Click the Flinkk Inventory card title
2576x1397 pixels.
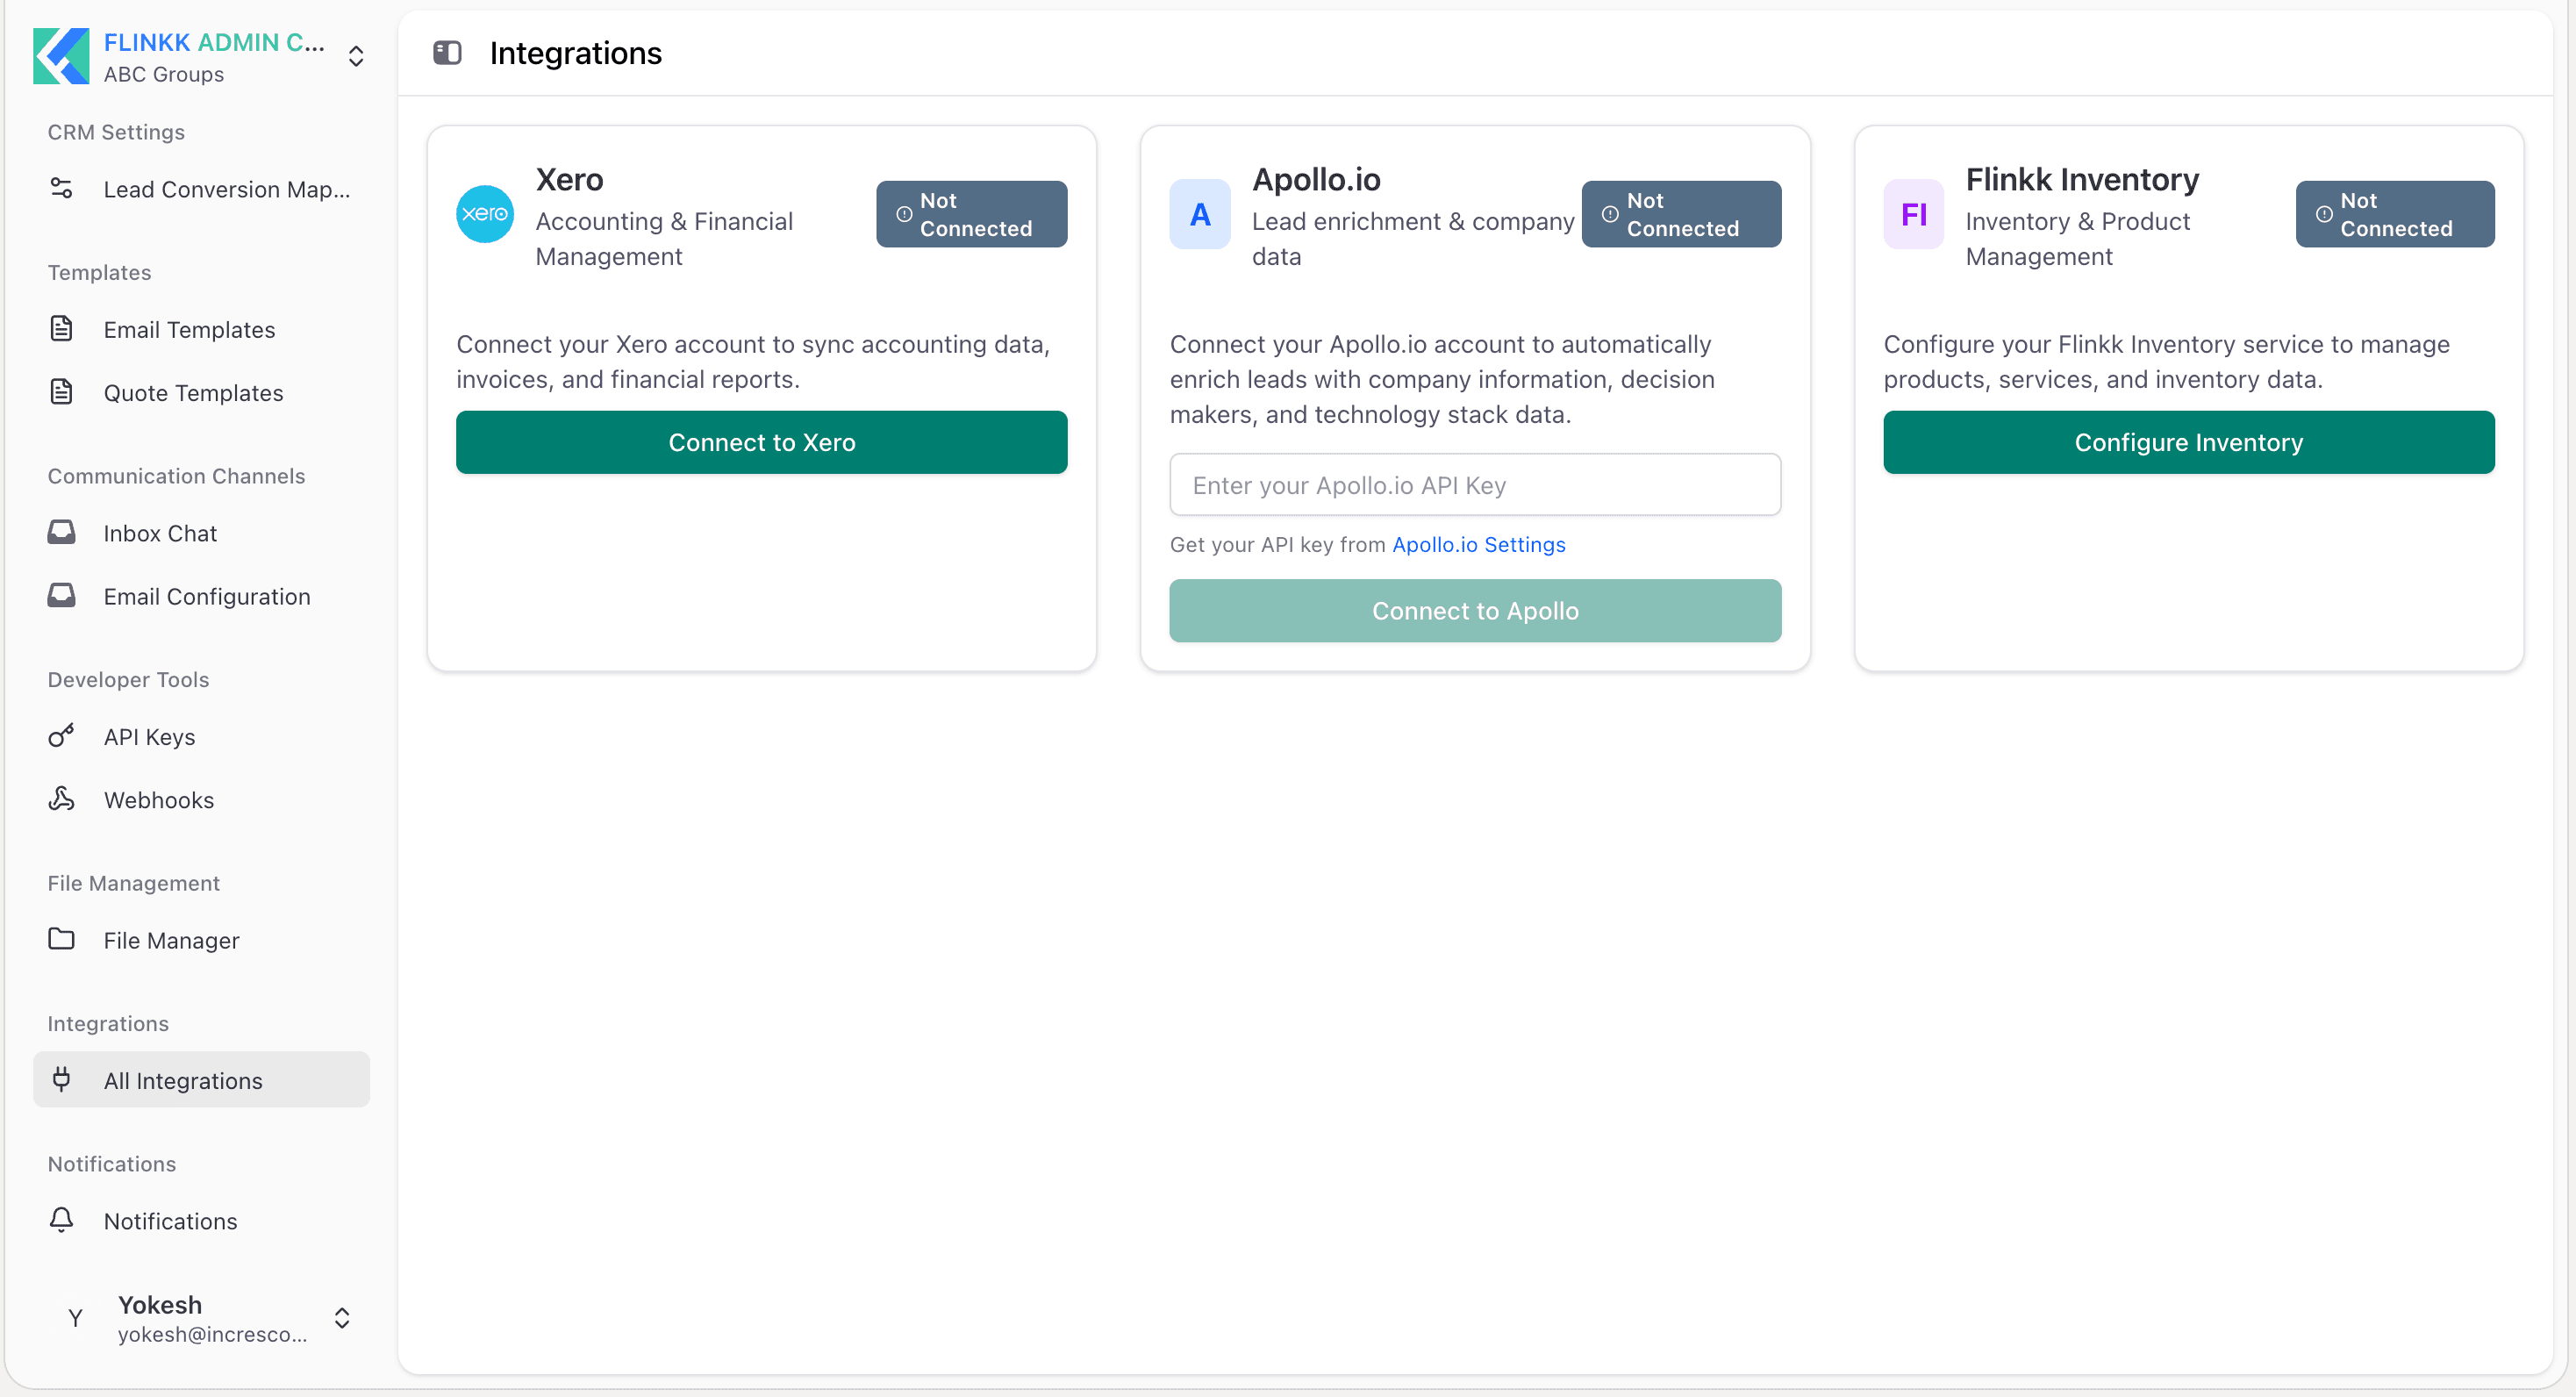pos(2082,180)
